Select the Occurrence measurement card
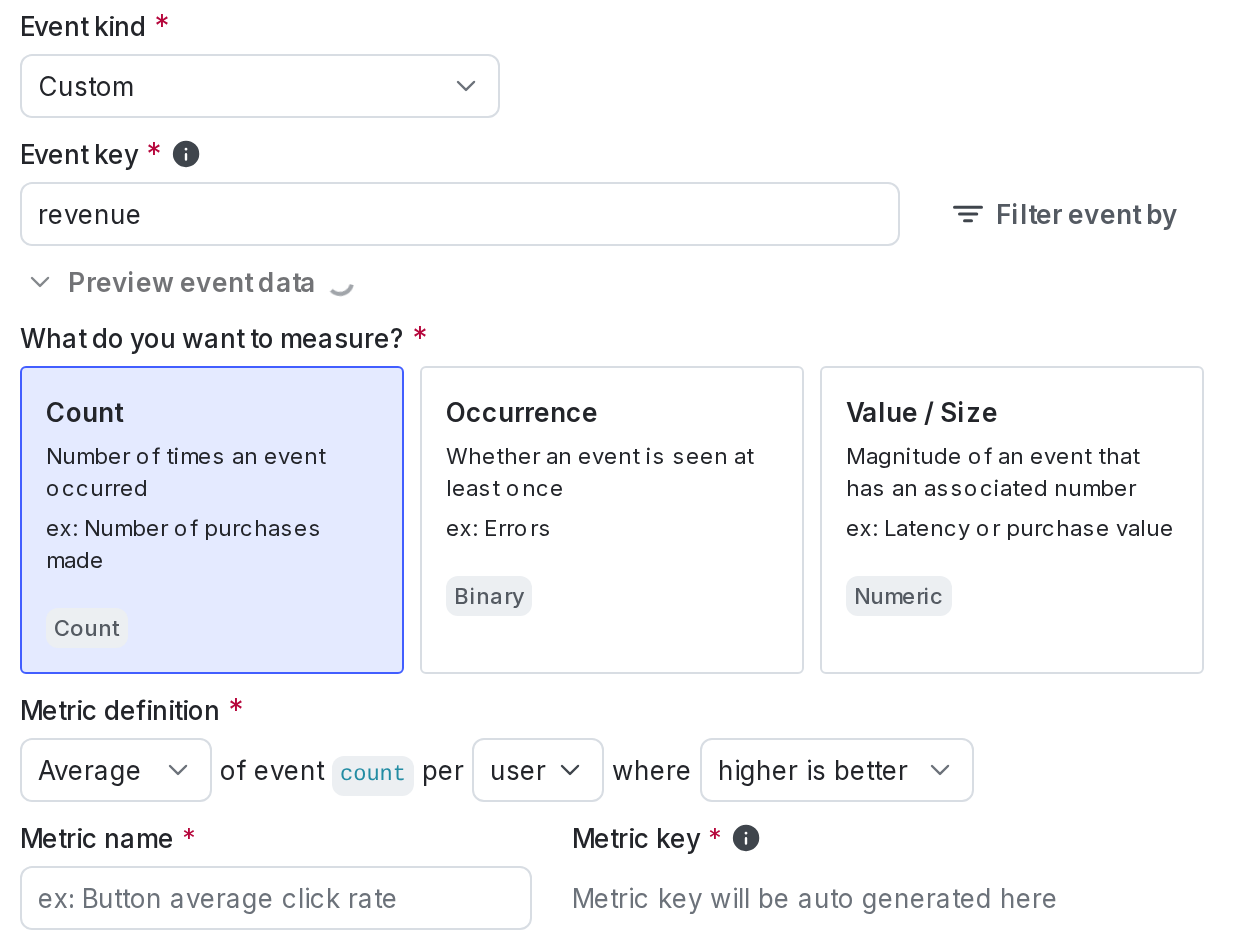This screenshot has width=1246, height=942. (x=611, y=519)
